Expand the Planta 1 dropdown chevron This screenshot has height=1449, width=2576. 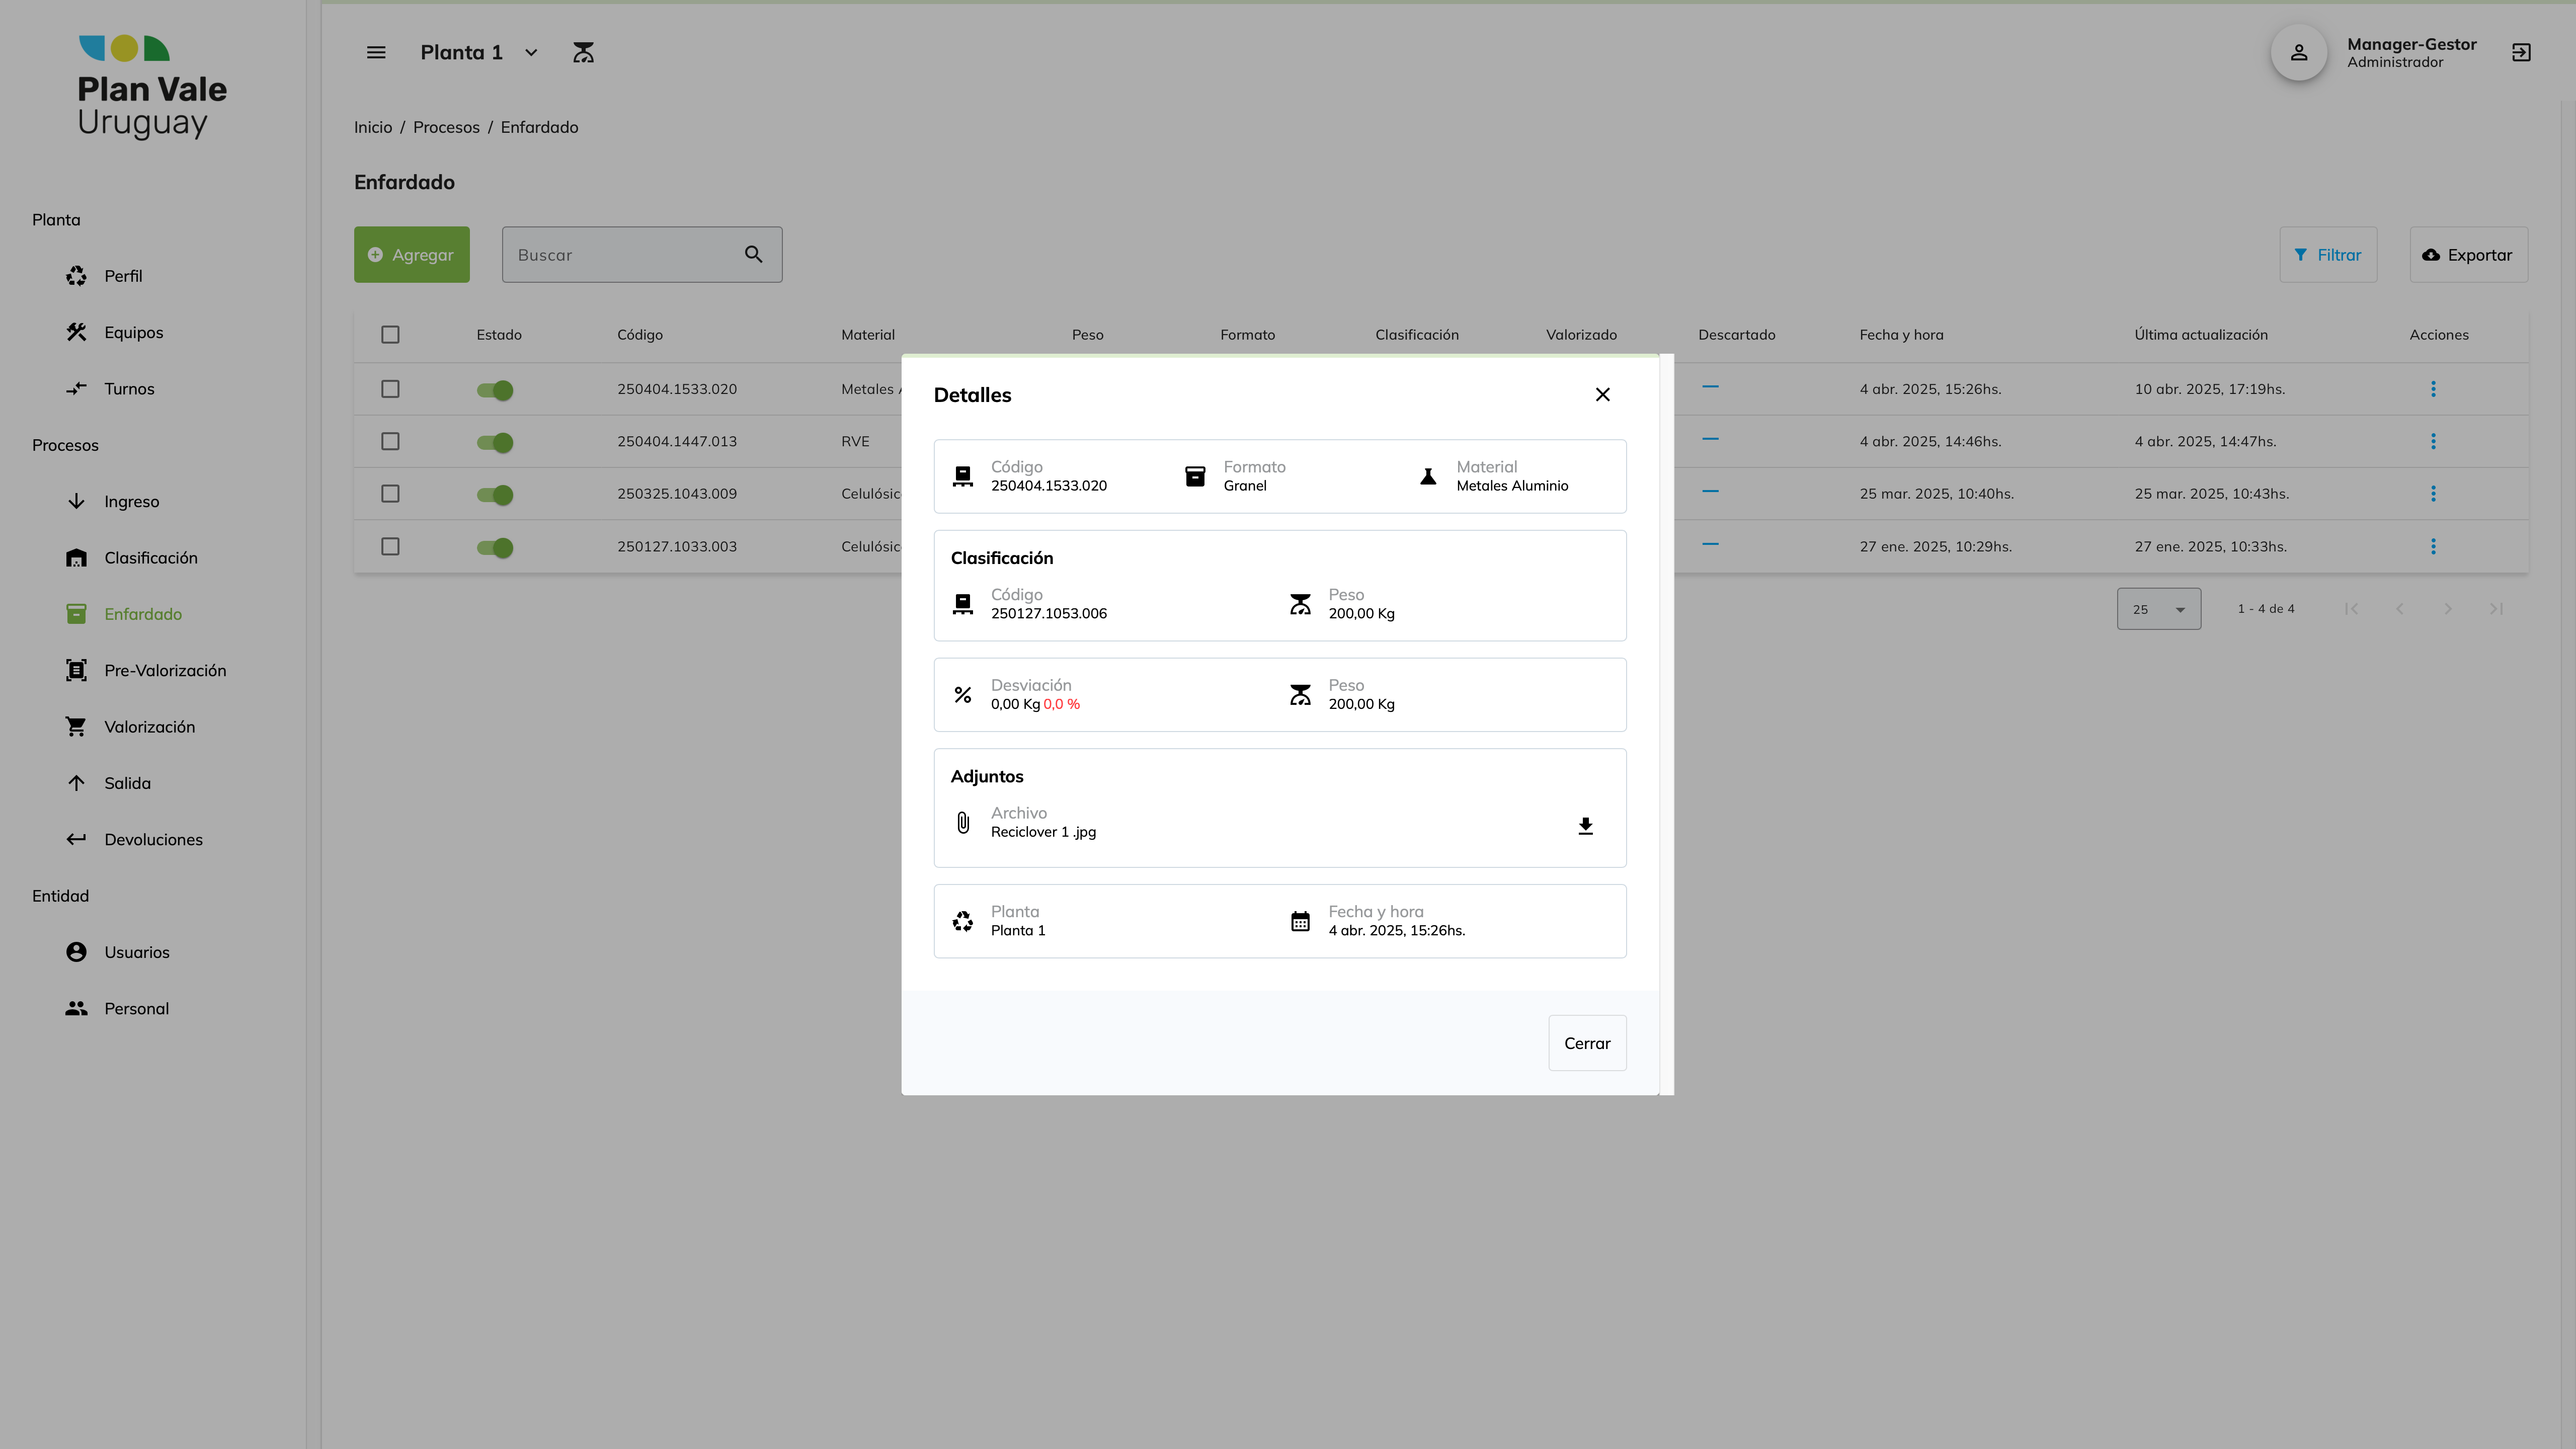point(531,52)
